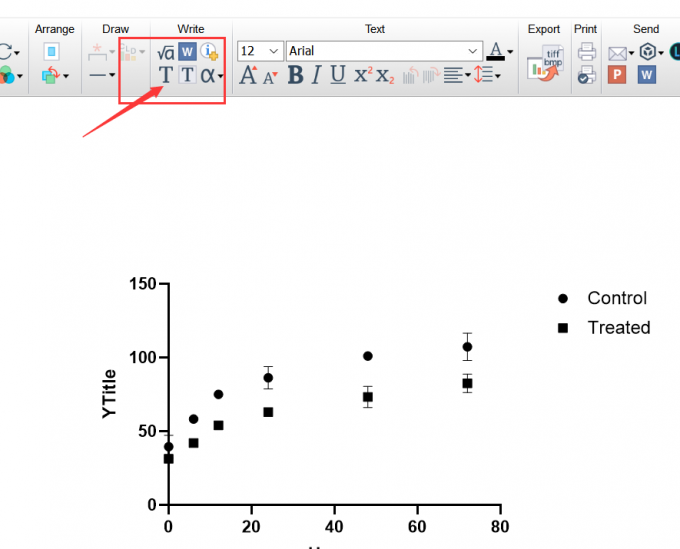680x549 pixels.
Task: Select the YTitle axis label
Action: [x=109, y=394]
